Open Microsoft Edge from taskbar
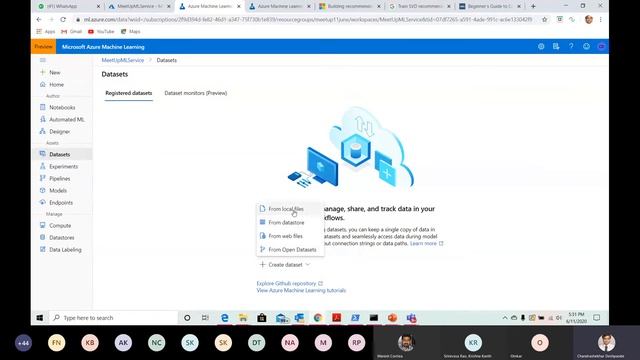640x360 pixels. pyautogui.click(x=224, y=318)
